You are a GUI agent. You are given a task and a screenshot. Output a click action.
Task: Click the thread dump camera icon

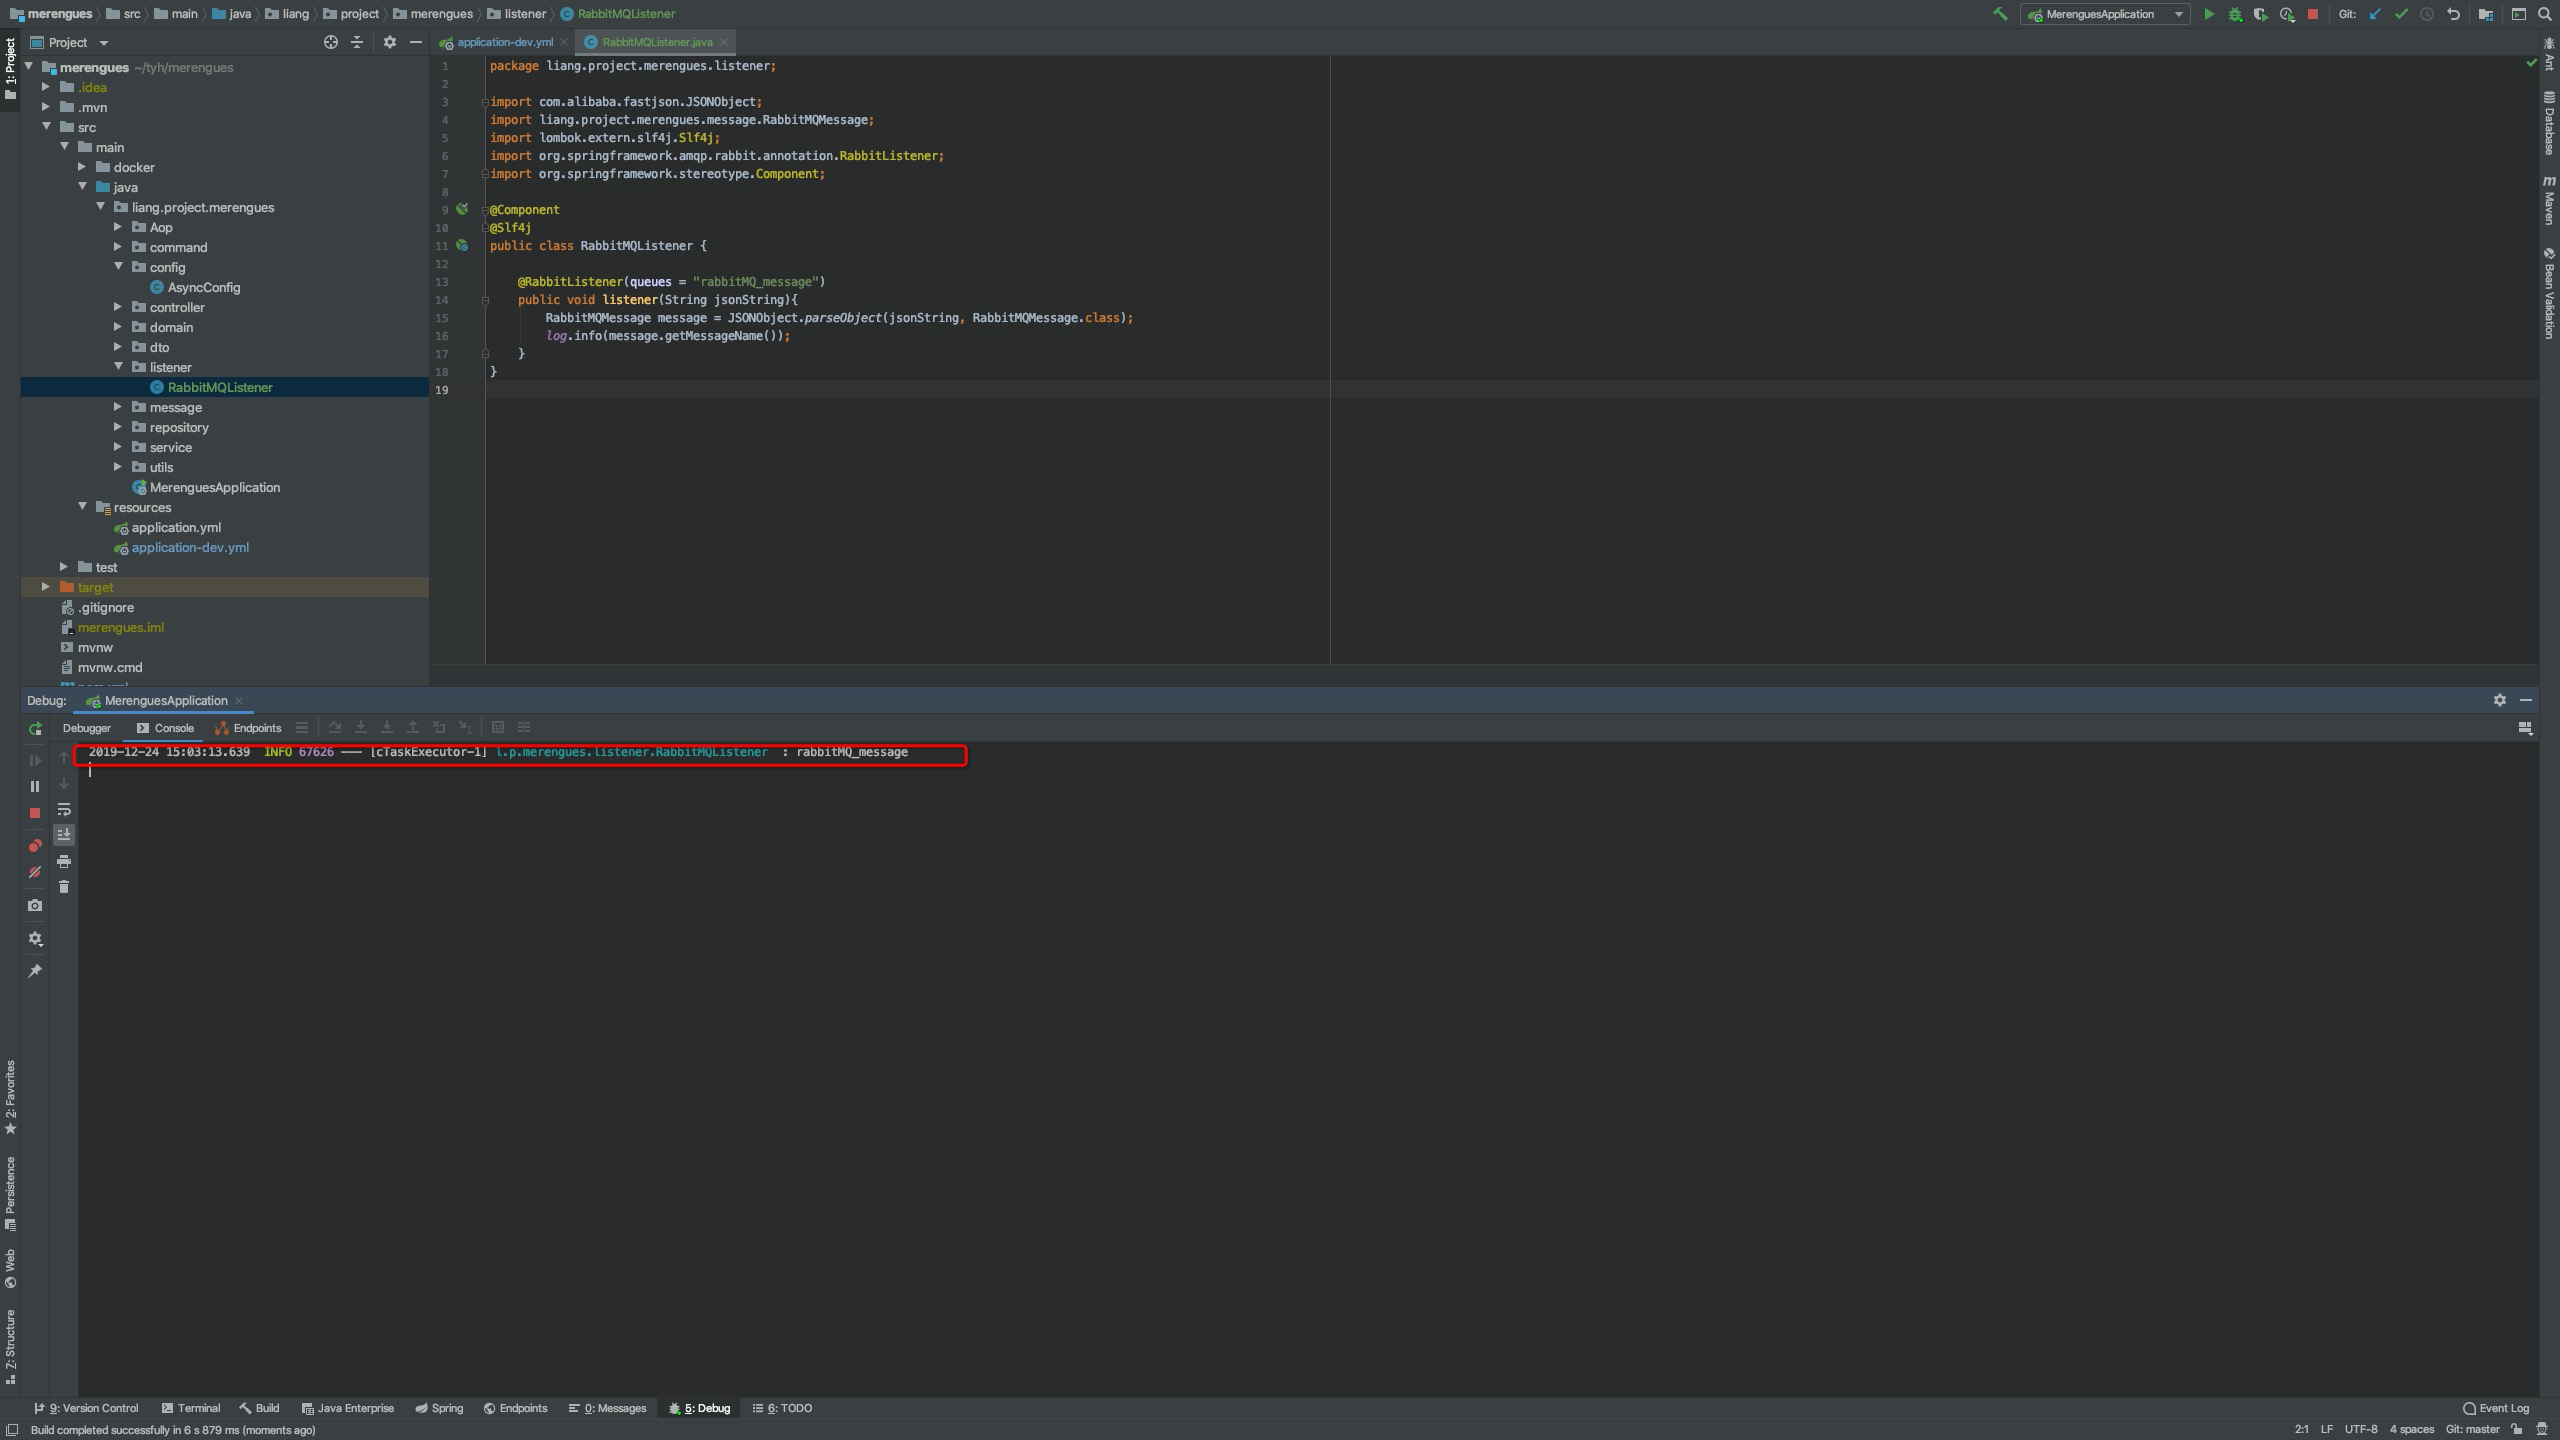(x=35, y=905)
